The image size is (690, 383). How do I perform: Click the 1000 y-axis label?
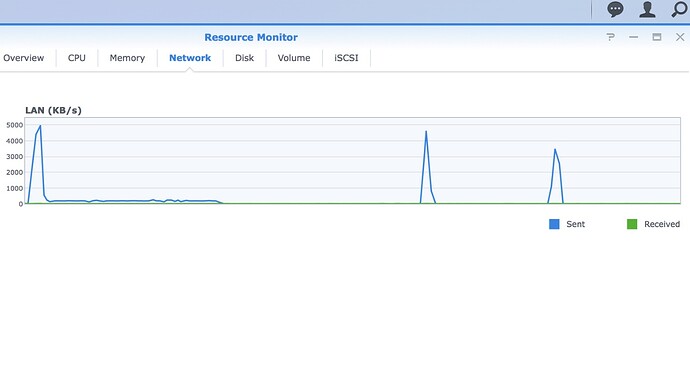[15, 188]
